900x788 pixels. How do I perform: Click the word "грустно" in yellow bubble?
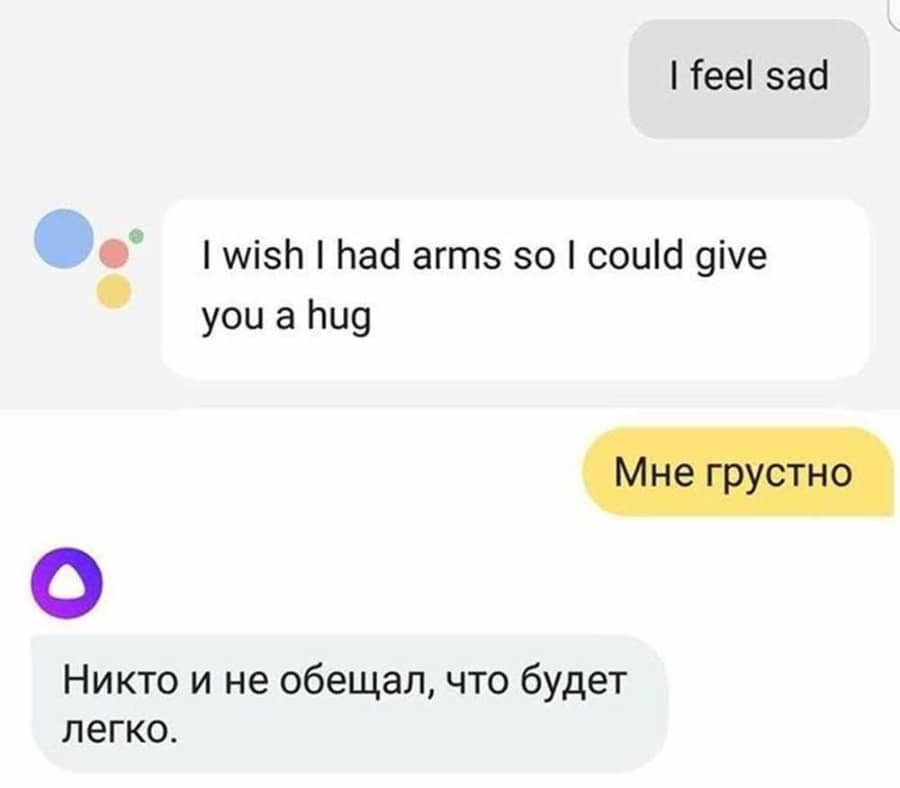point(778,475)
